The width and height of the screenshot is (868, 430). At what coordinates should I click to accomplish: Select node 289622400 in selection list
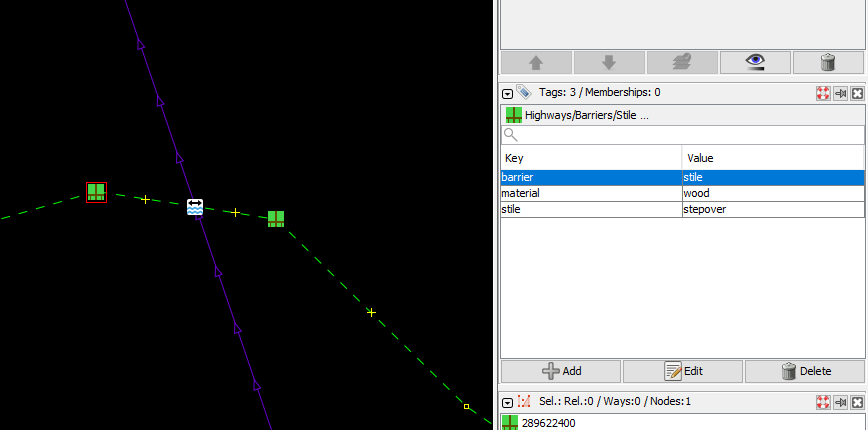[682, 423]
